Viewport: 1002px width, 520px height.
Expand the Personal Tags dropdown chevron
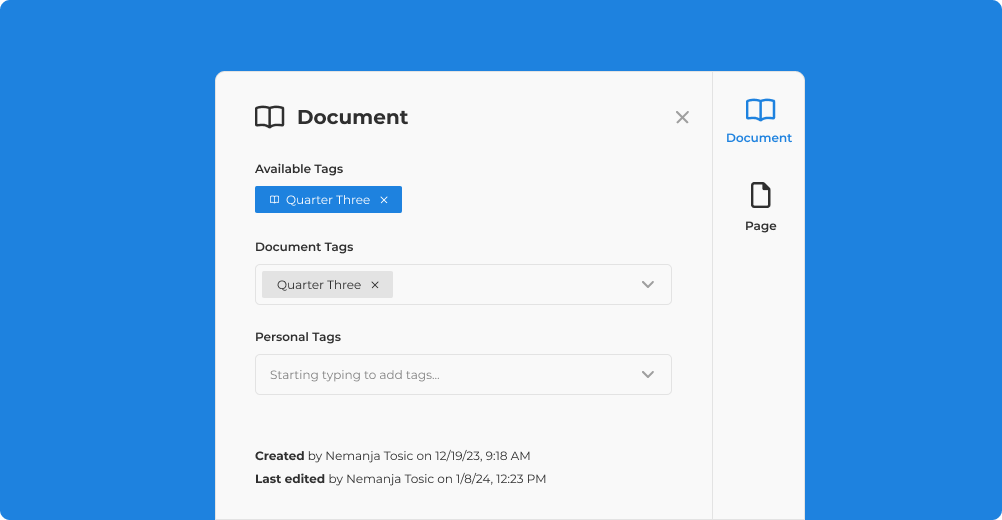648,375
